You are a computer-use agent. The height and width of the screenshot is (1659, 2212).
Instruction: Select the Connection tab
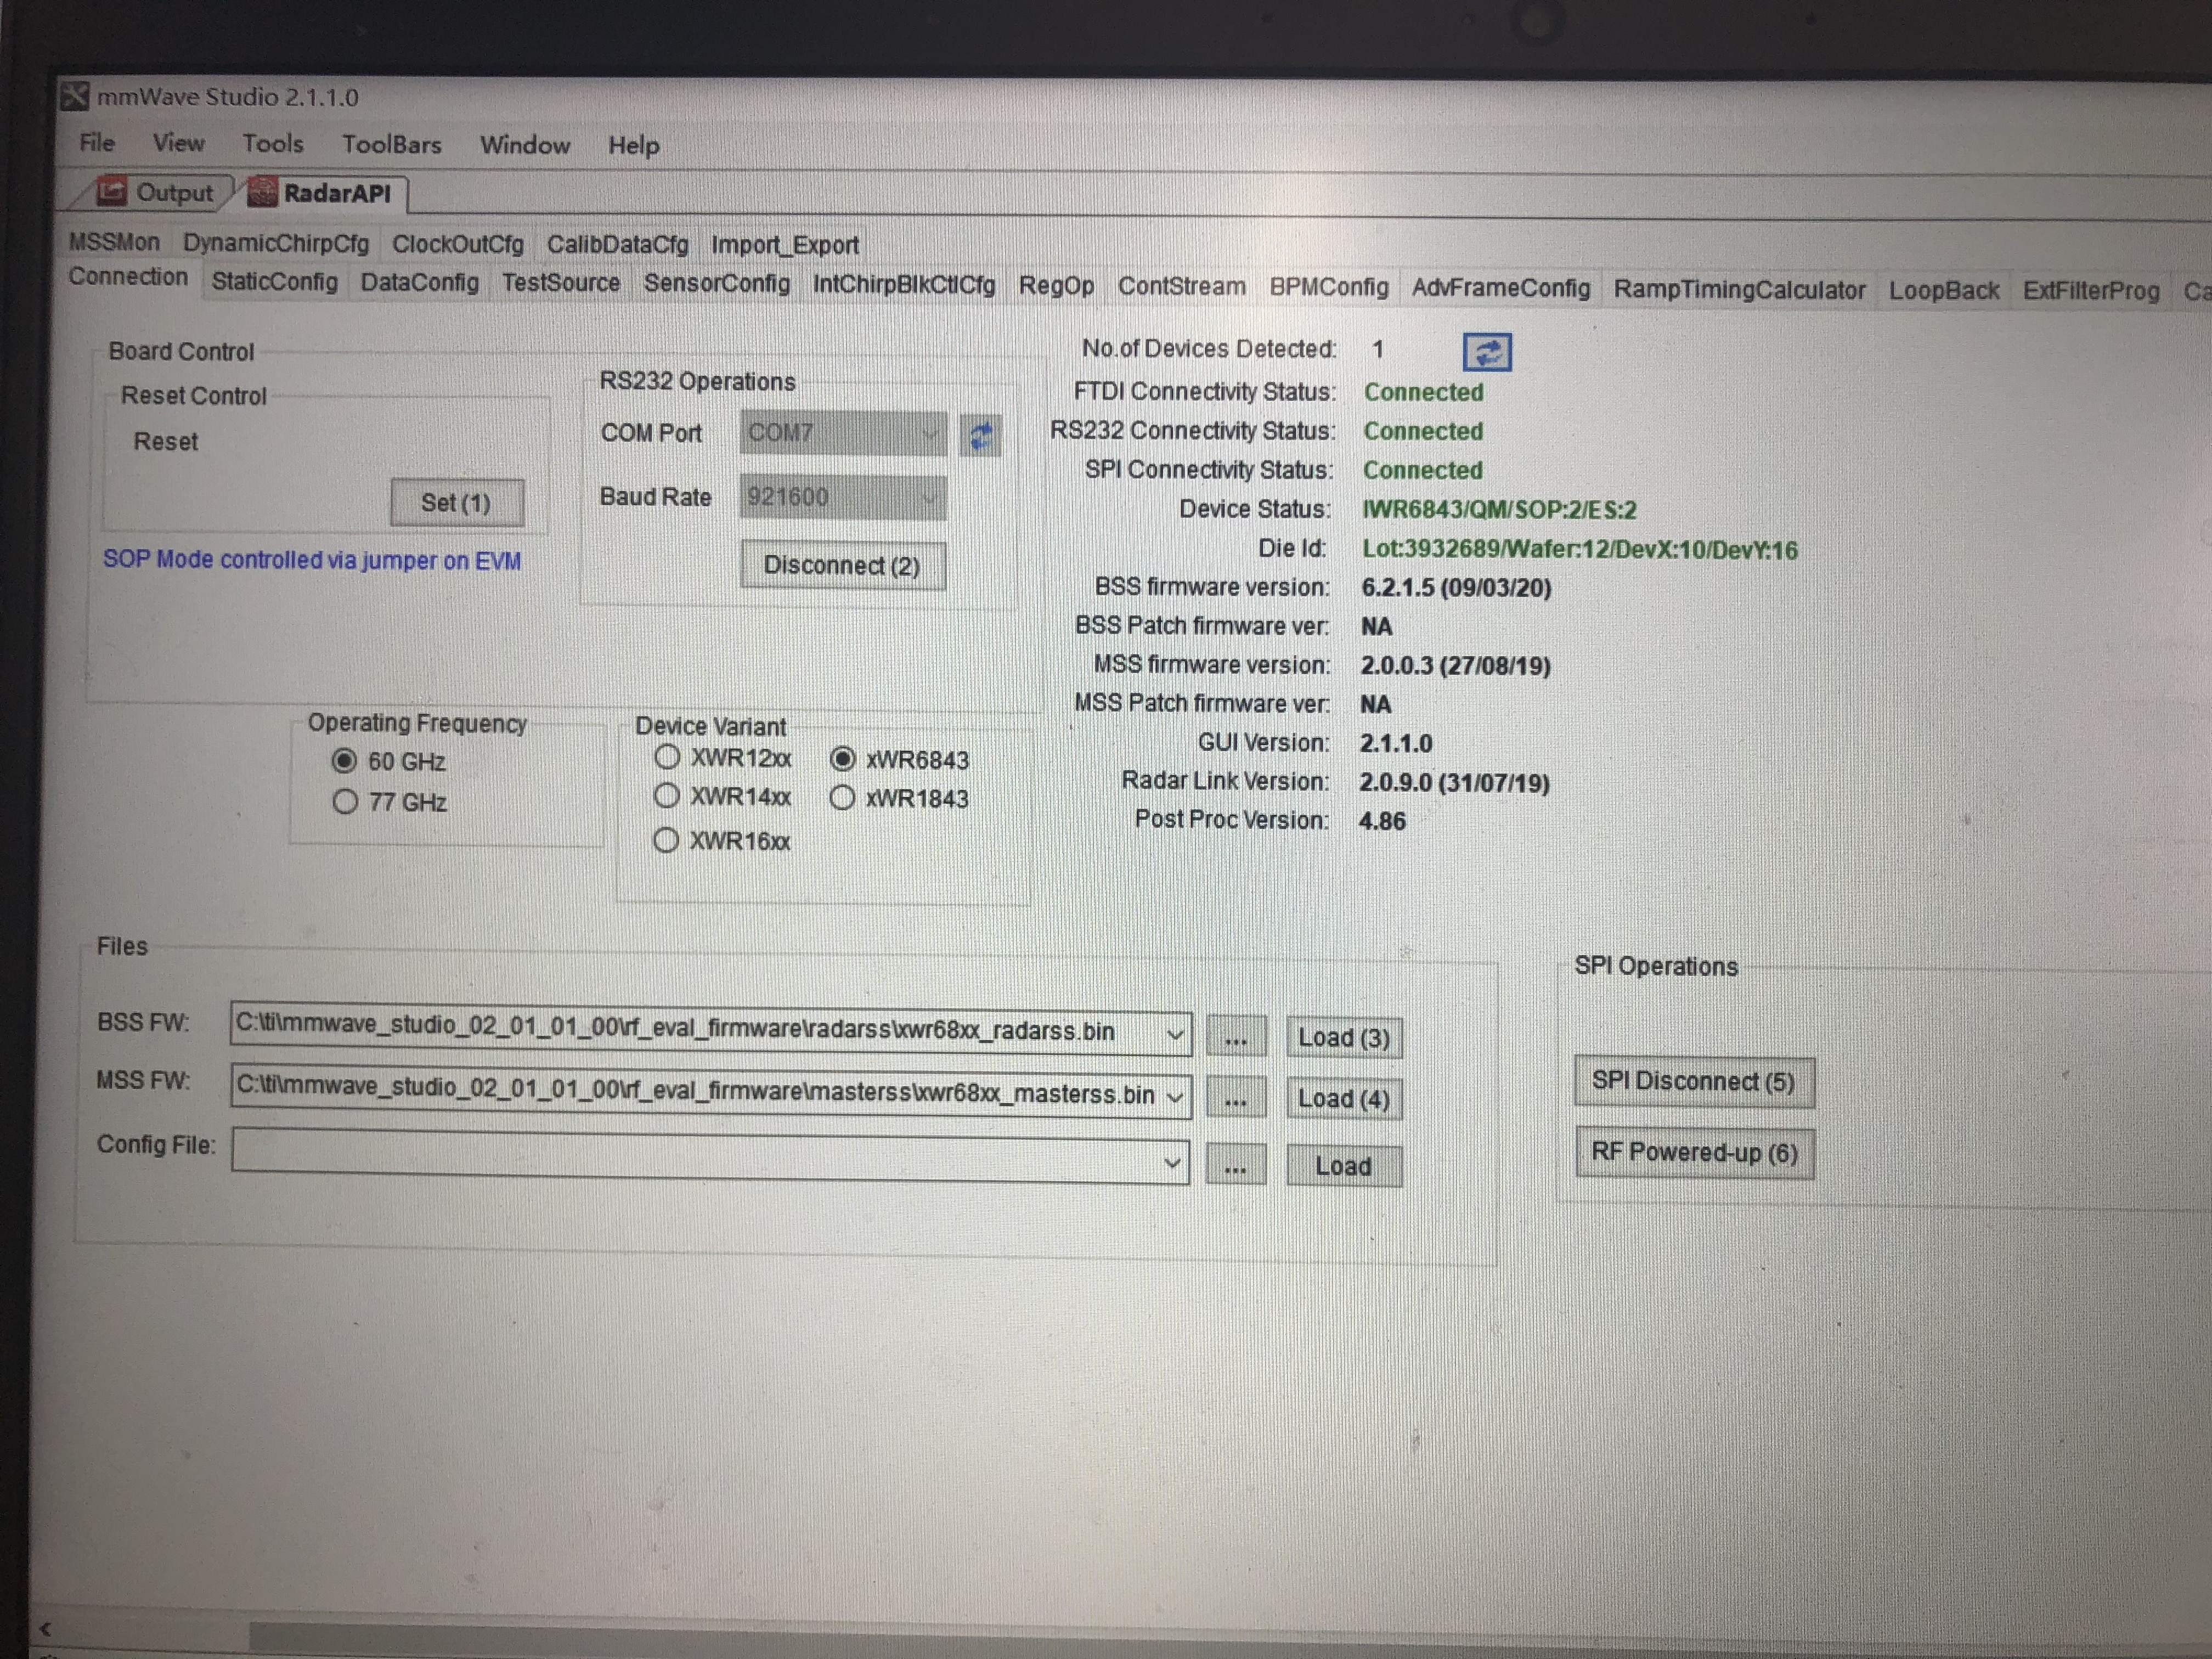click(128, 277)
